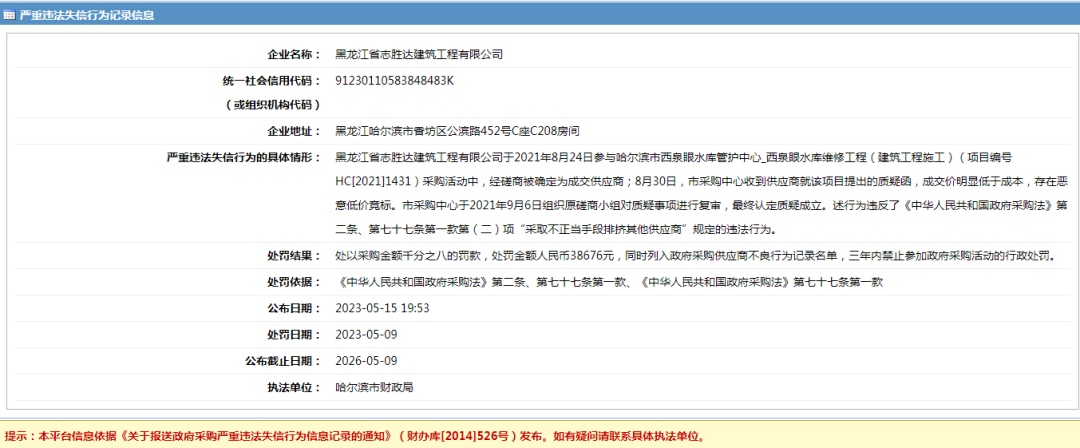
Task: Click the red 提示 notice at the bottom
Action: (355, 436)
